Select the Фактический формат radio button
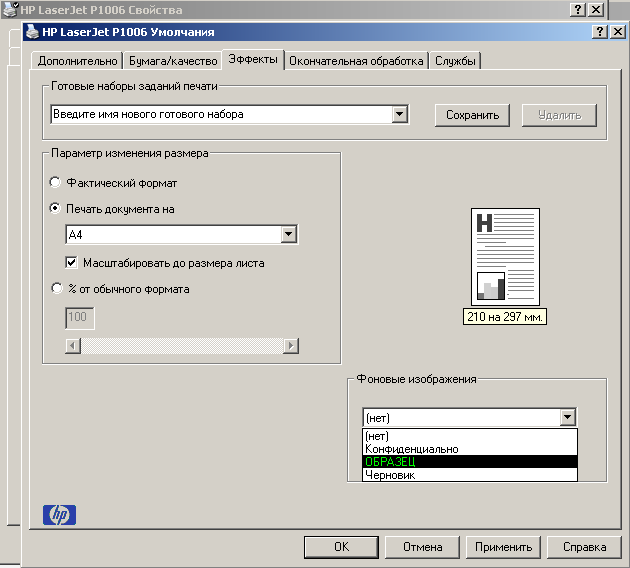 tap(55, 182)
